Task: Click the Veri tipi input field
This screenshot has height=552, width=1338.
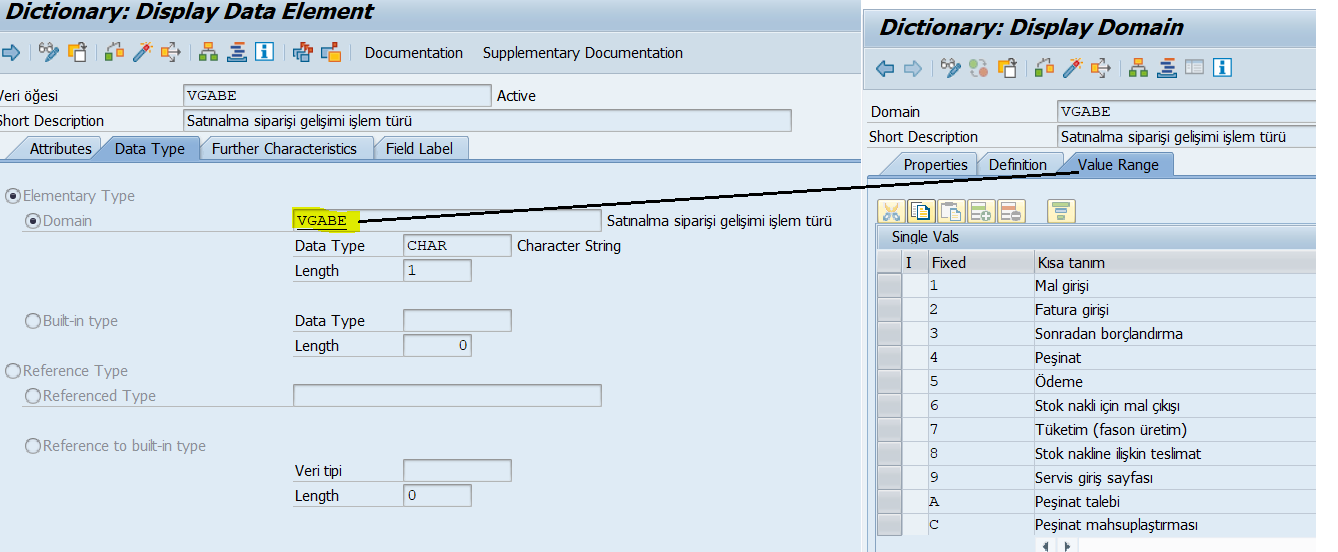Action: click(x=457, y=471)
